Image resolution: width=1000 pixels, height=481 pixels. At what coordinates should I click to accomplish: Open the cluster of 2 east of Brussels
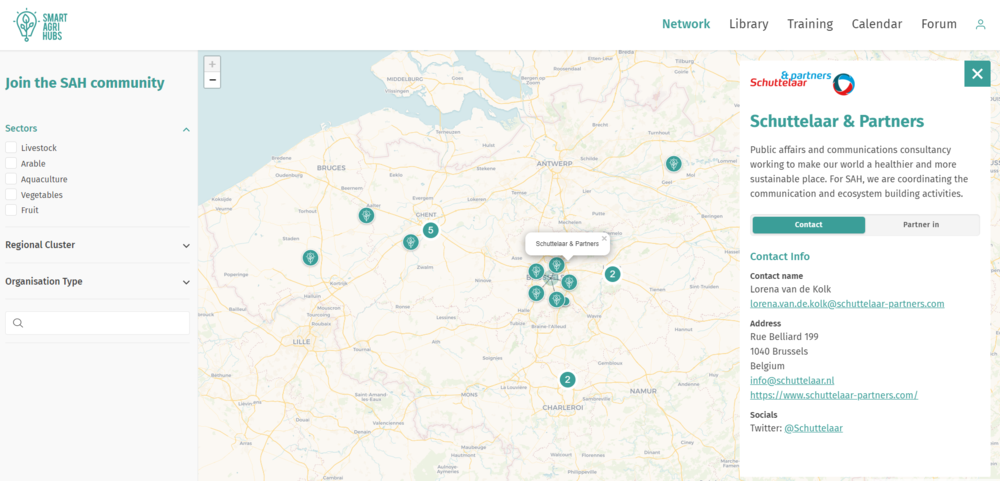[x=612, y=274]
